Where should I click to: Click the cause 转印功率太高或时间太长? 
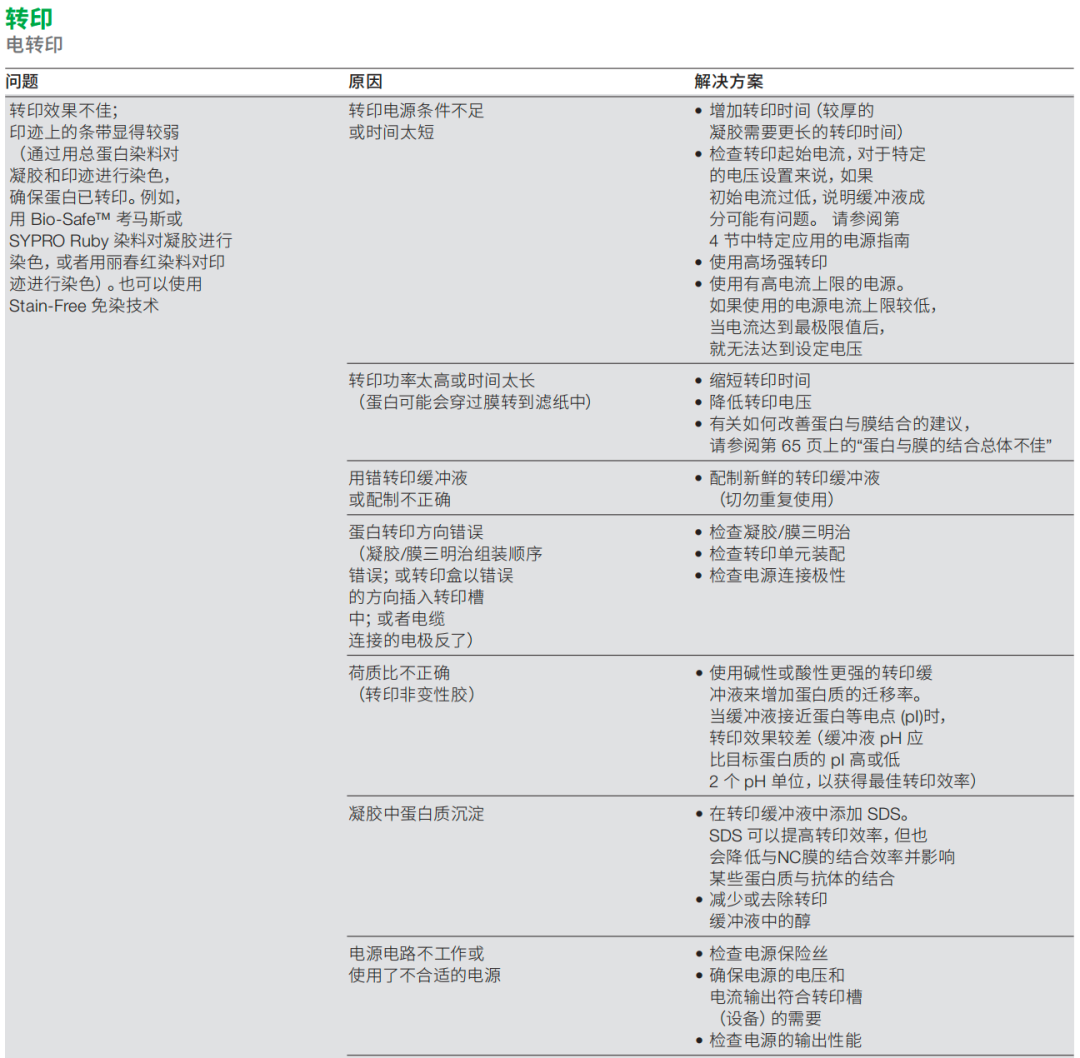click(x=442, y=381)
